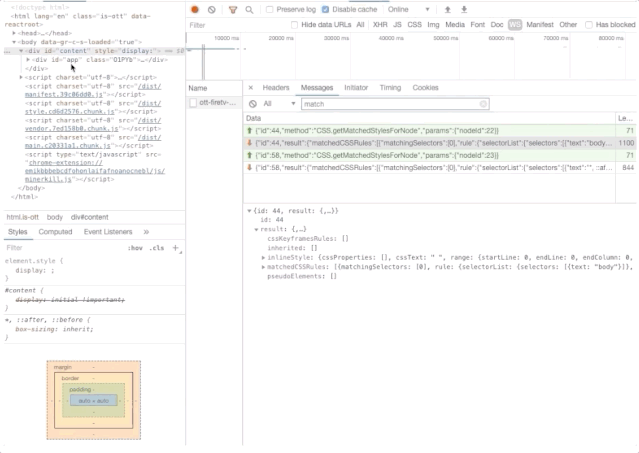Export HAR file with download arrow
The image size is (639, 453).
point(464,9)
